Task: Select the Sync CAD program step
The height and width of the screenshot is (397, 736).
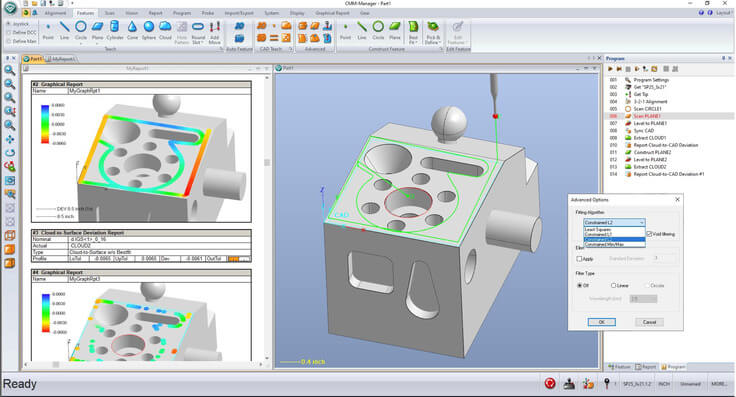Action: (x=643, y=130)
